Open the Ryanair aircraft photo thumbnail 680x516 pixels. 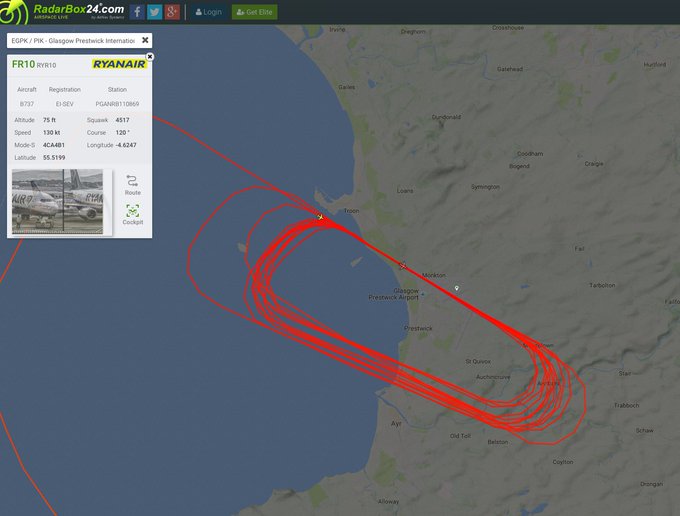(x=58, y=201)
